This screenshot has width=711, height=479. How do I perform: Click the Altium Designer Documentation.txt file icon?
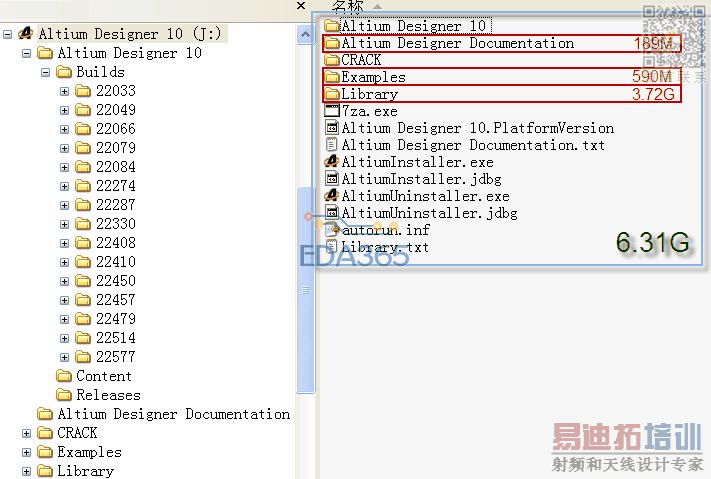[x=332, y=145]
